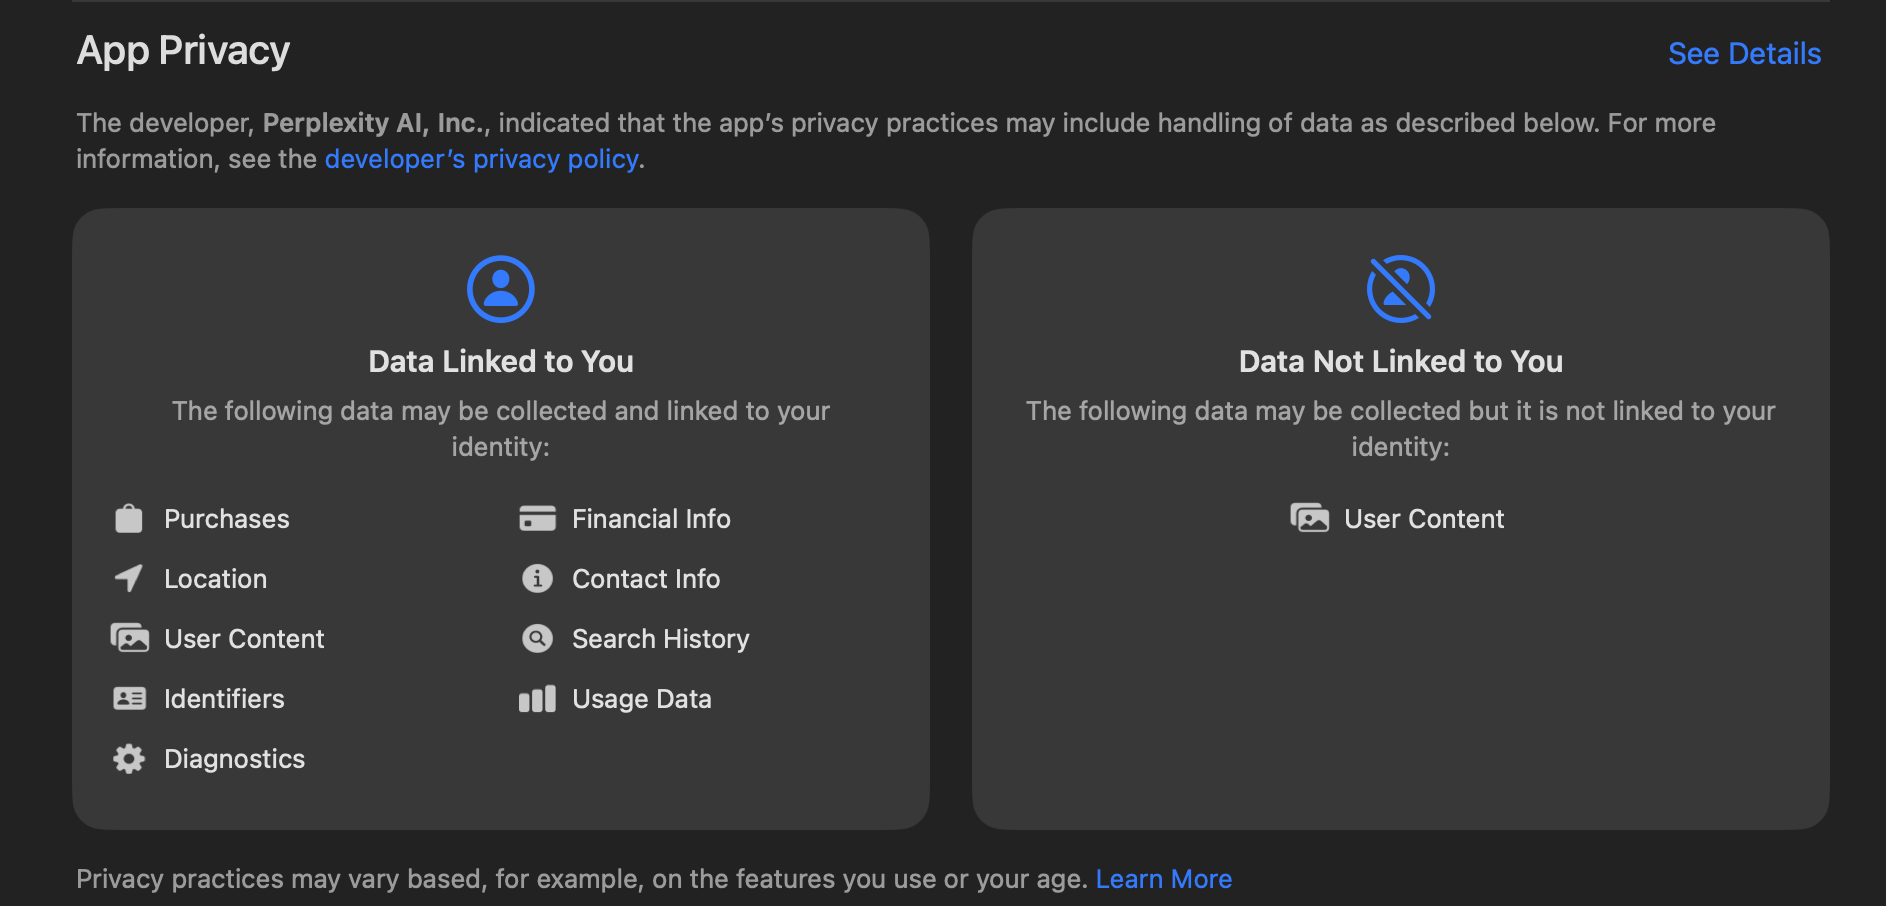Click User Content icon under Data Not Linked
Viewport: 1886px width, 906px height.
(1309, 519)
